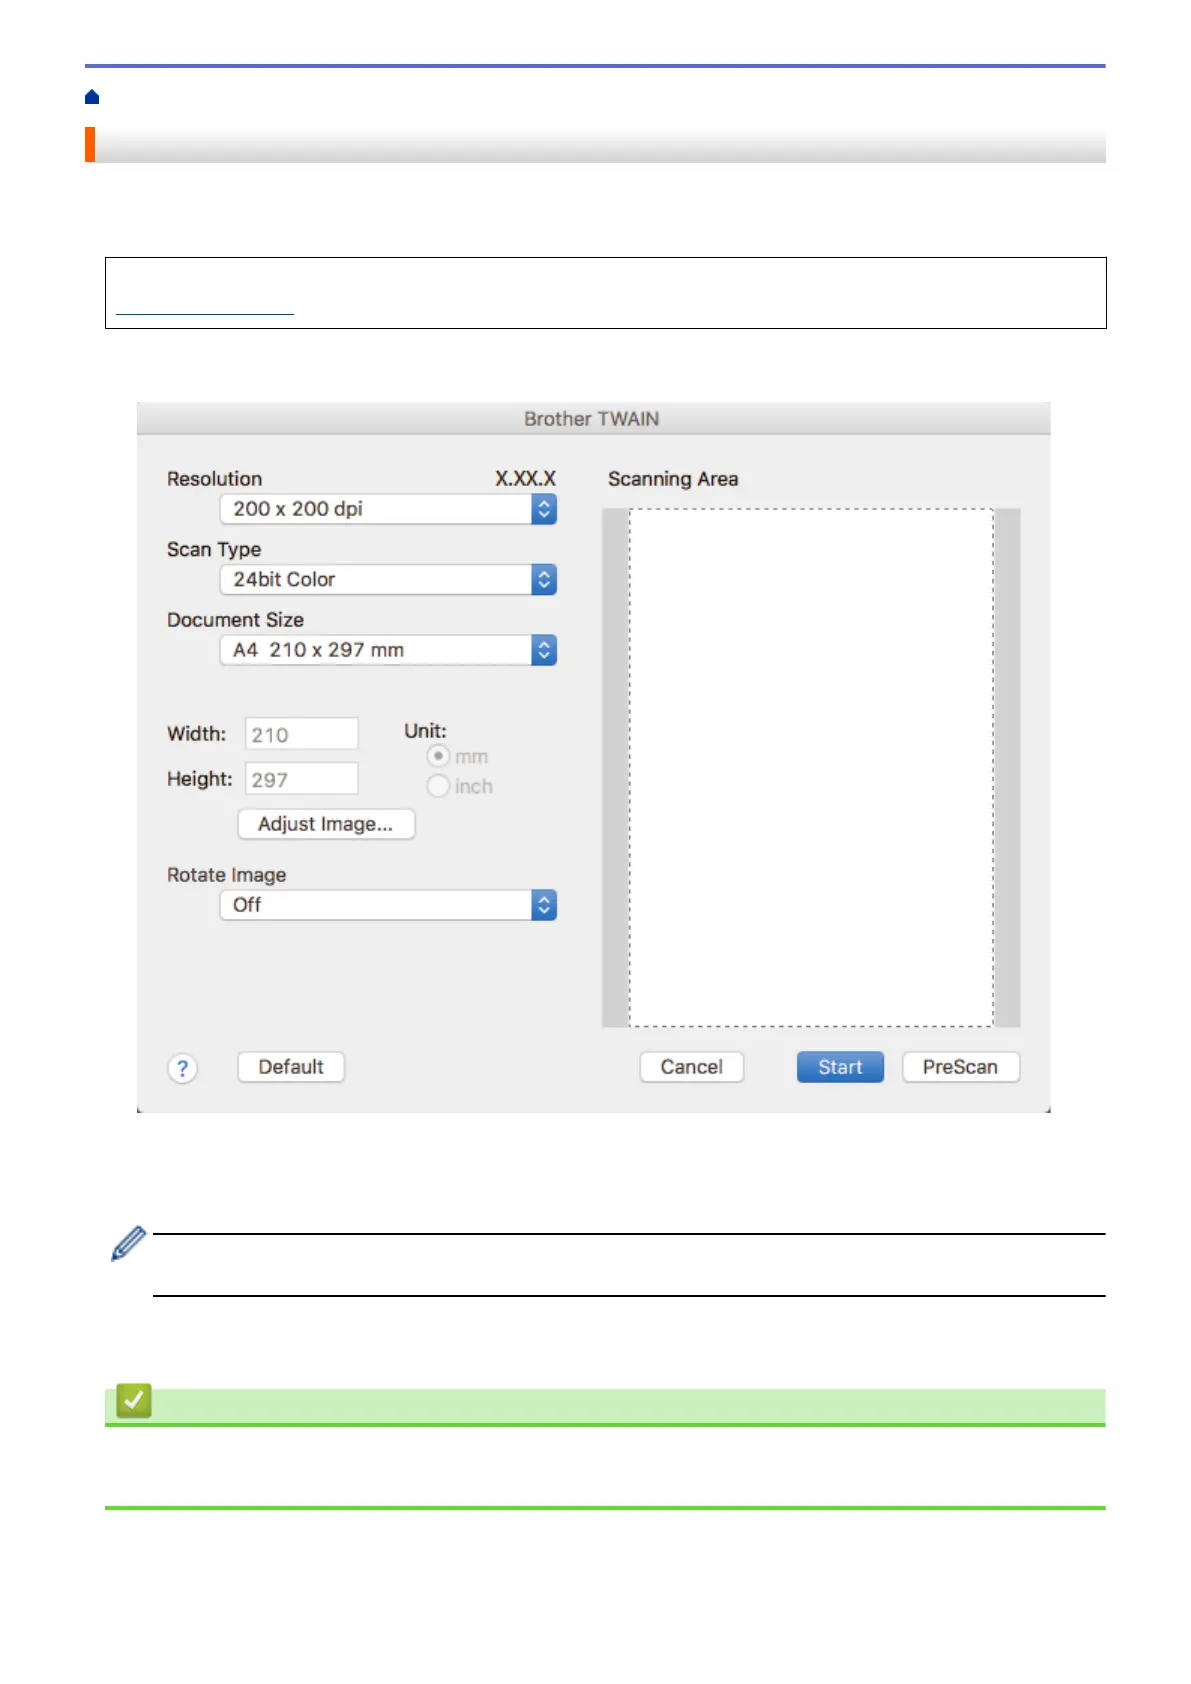Viewport: 1191px width, 1684px height.
Task: Click the Cancel button
Action: [691, 1067]
